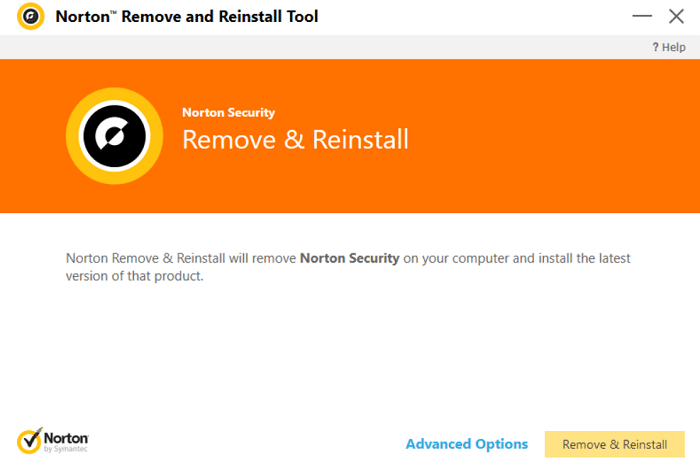Click the window title 'Norton Remove and Reinstall Tool'
Screen dimensions: 700x465
[187, 17]
